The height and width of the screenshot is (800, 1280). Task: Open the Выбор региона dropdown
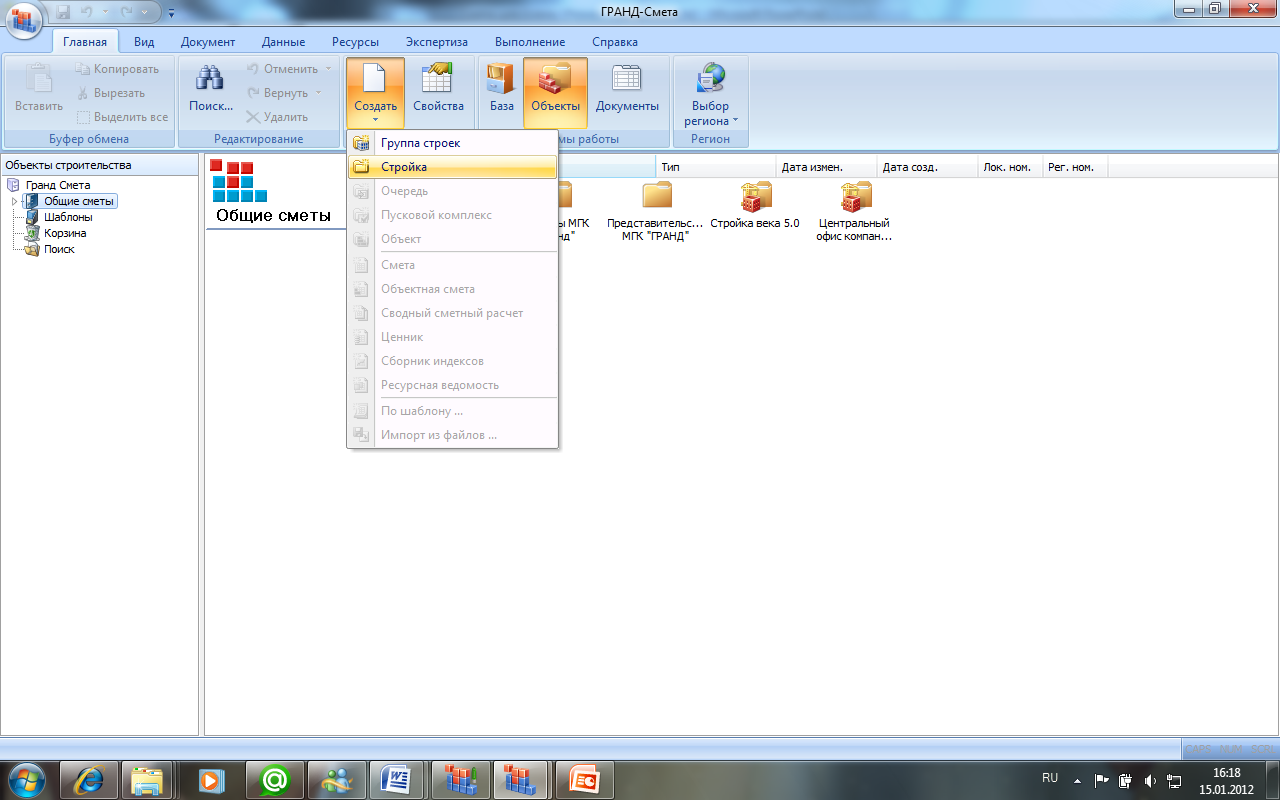711,93
